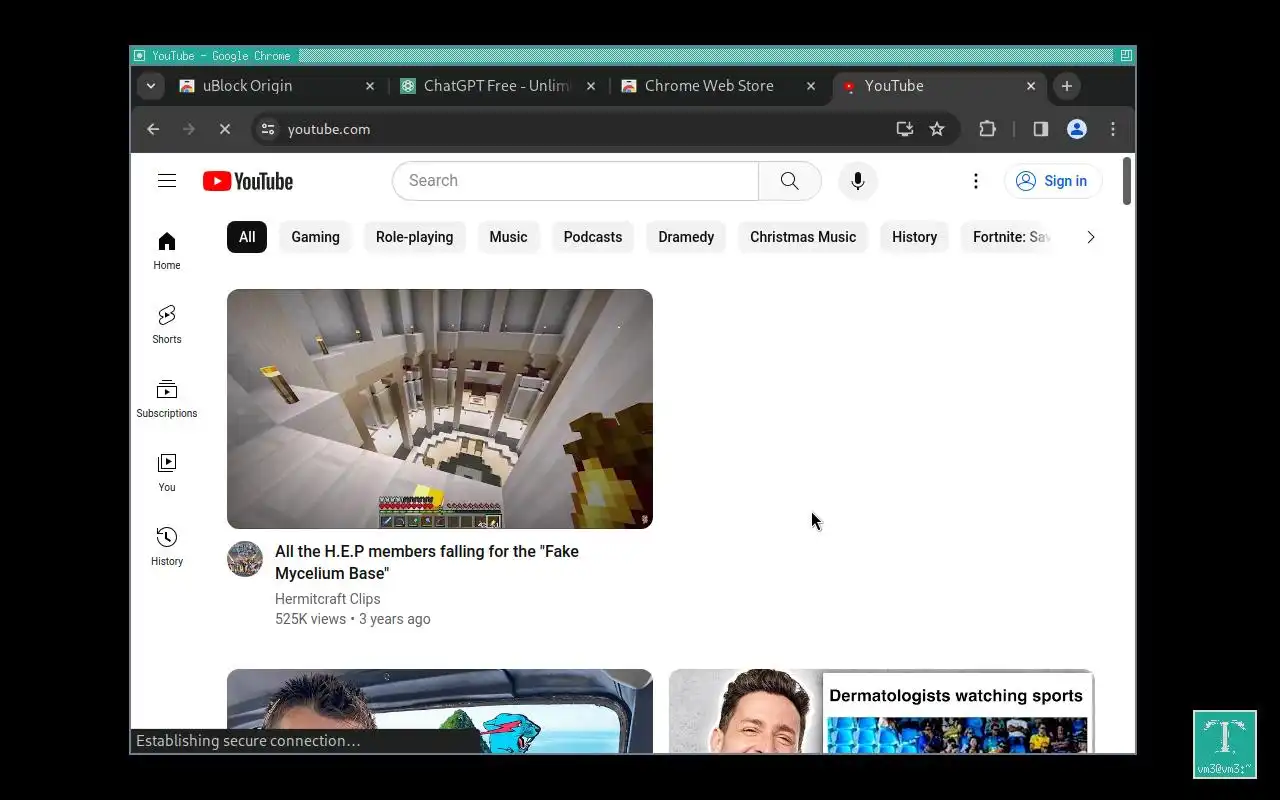Image resolution: width=1280 pixels, height=800 pixels.
Task: Go to Home in the sidebar
Action: pyautogui.click(x=167, y=250)
